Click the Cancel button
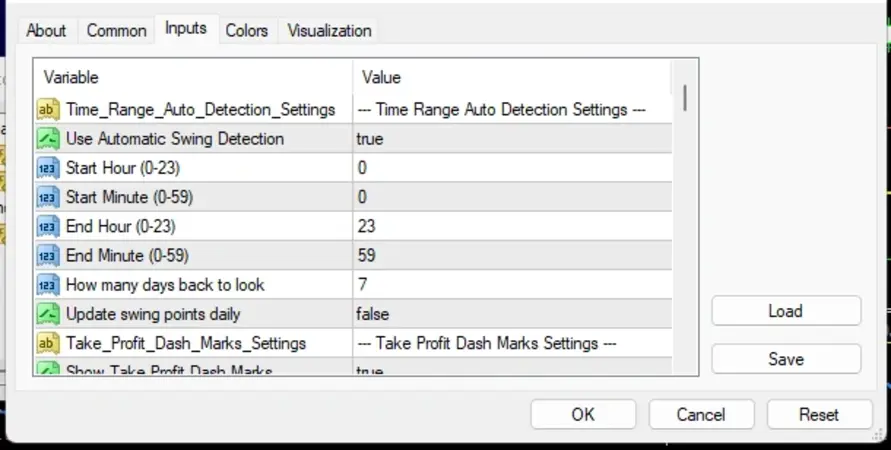The image size is (891, 450). [701, 414]
